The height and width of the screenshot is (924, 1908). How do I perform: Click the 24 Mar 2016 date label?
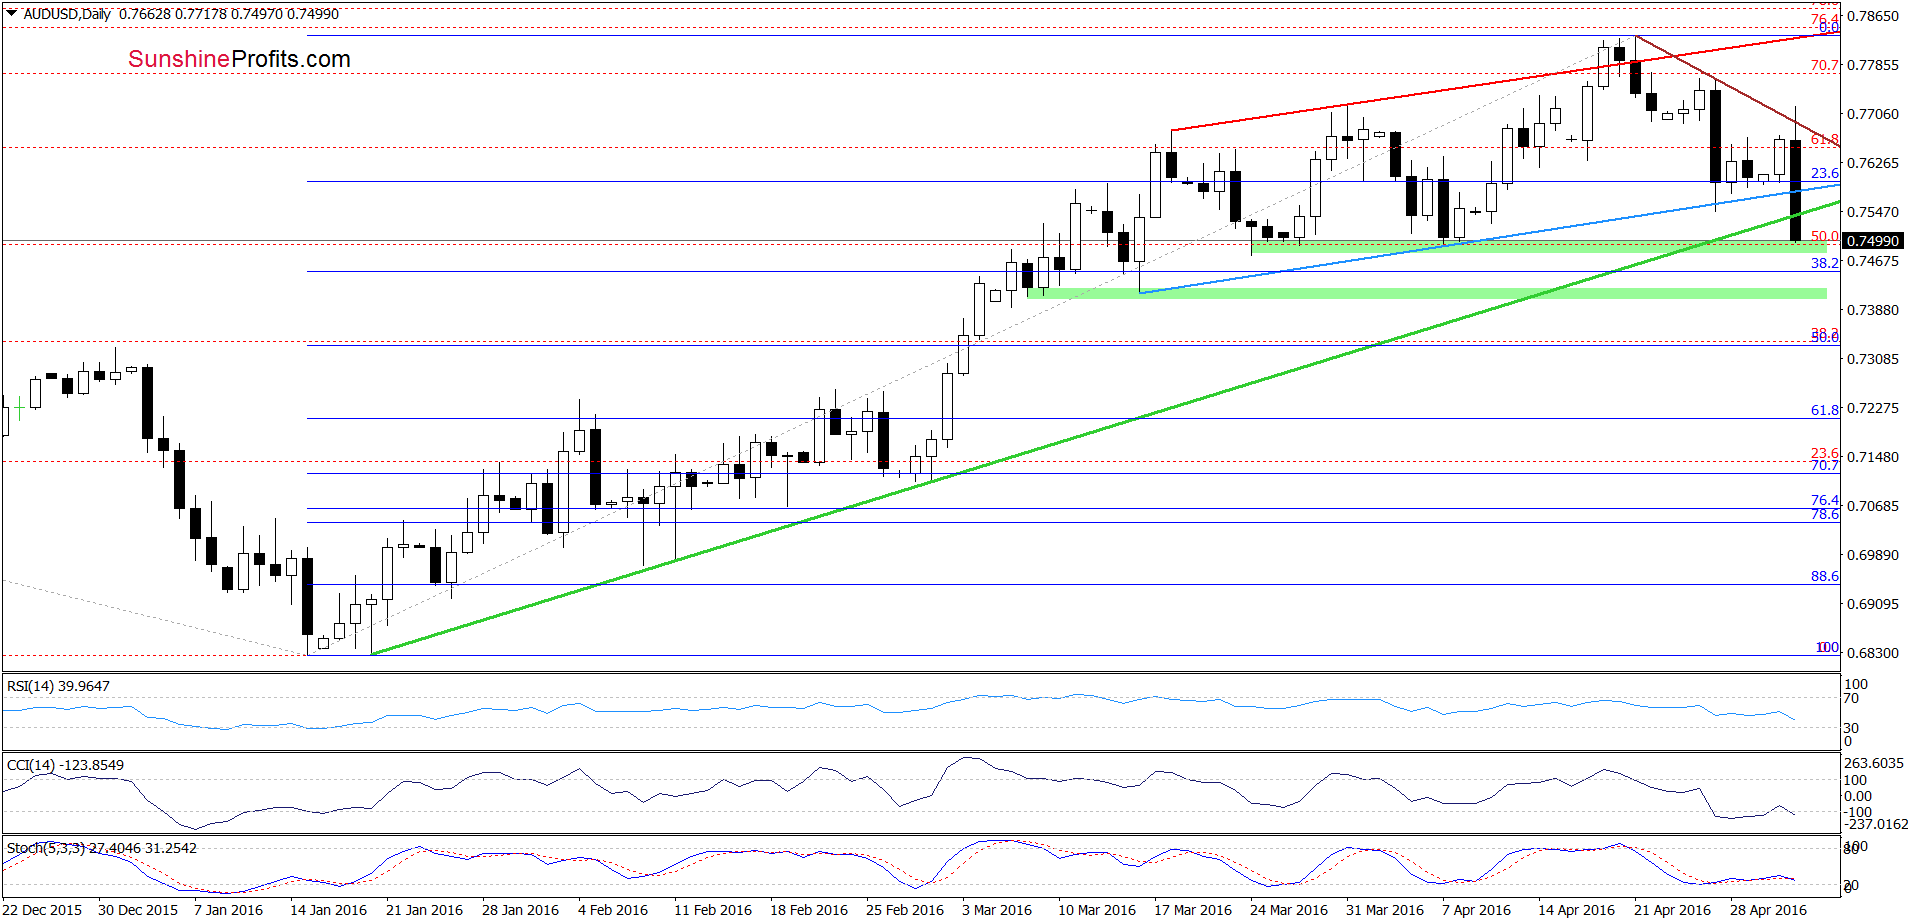(x=1289, y=910)
